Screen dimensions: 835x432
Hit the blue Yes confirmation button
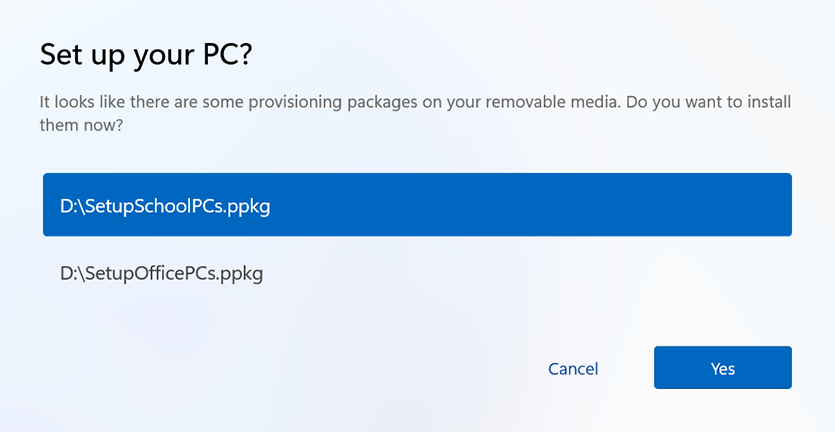tap(722, 368)
